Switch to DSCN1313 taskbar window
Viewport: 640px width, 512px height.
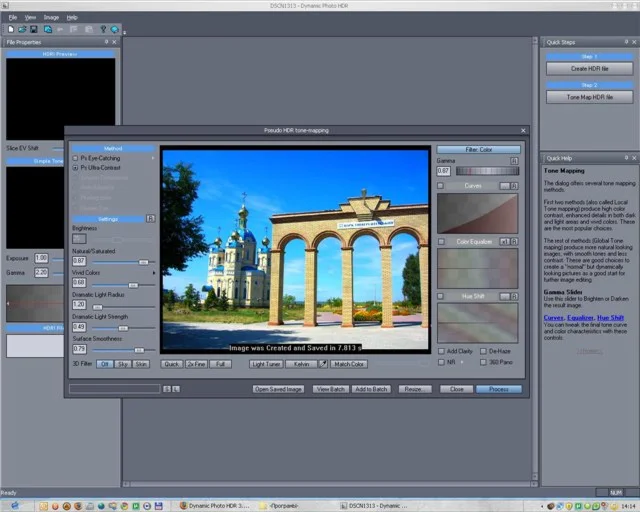[376, 506]
